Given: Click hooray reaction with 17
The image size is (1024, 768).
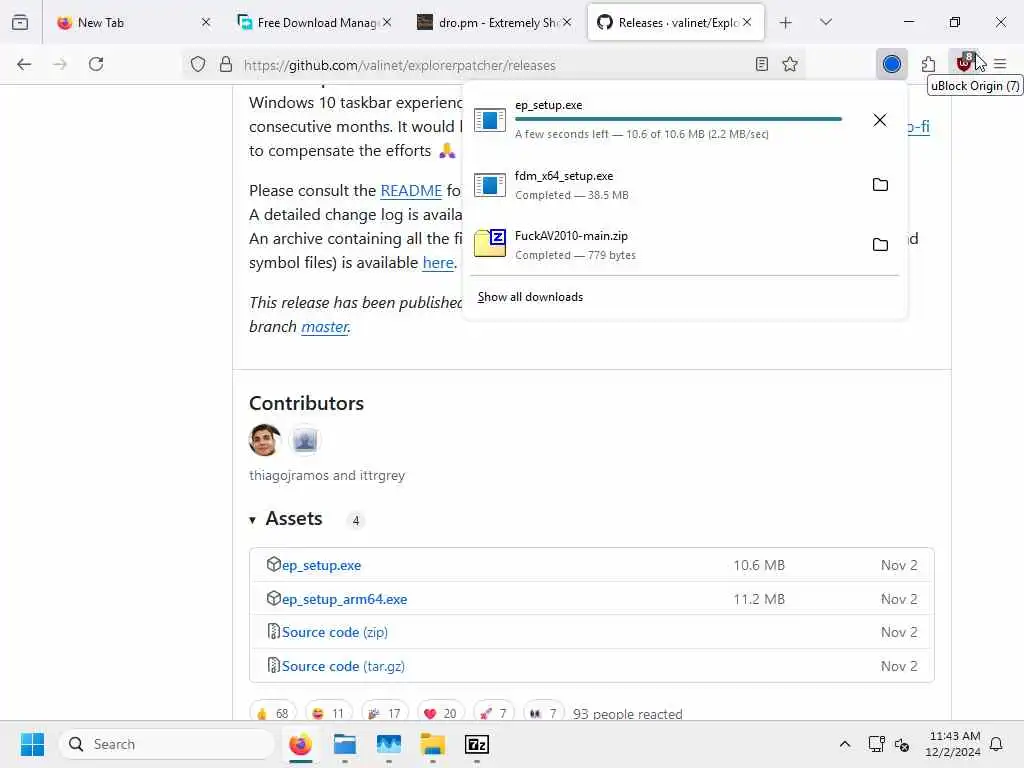Looking at the screenshot, I should [385, 713].
